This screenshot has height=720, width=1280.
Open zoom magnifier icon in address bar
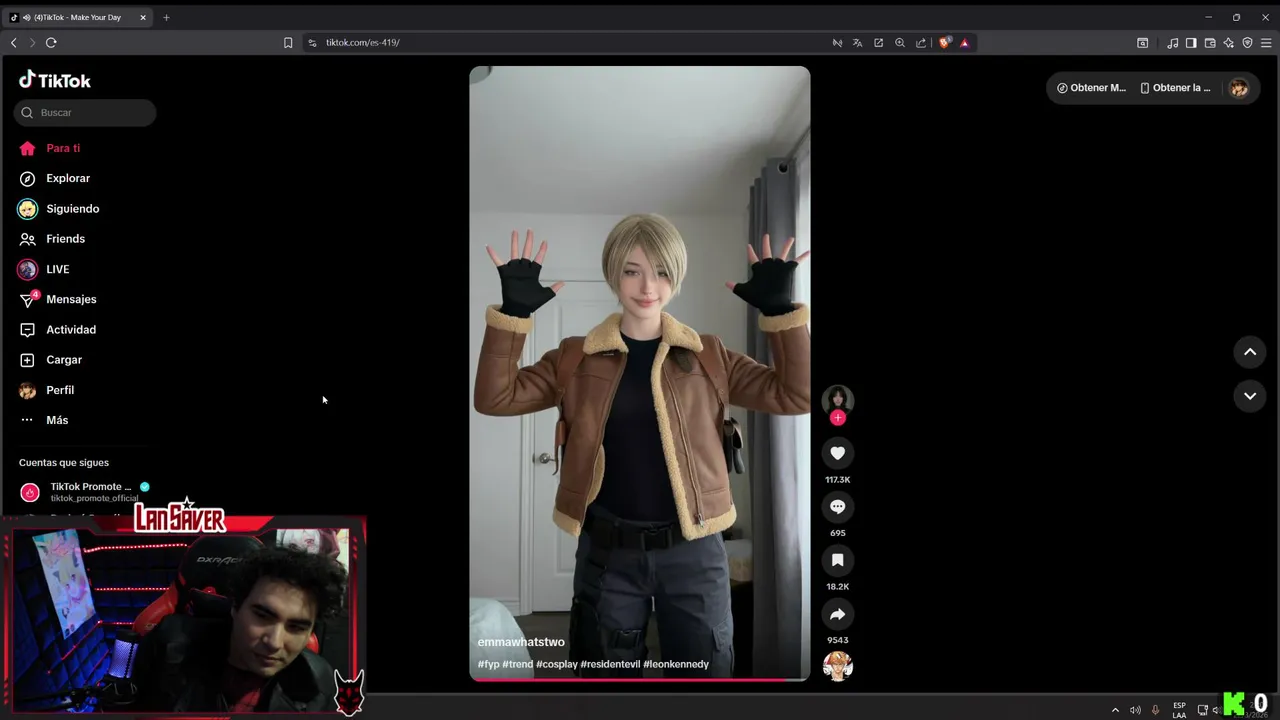pyautogui.click(x=900, y=43)
